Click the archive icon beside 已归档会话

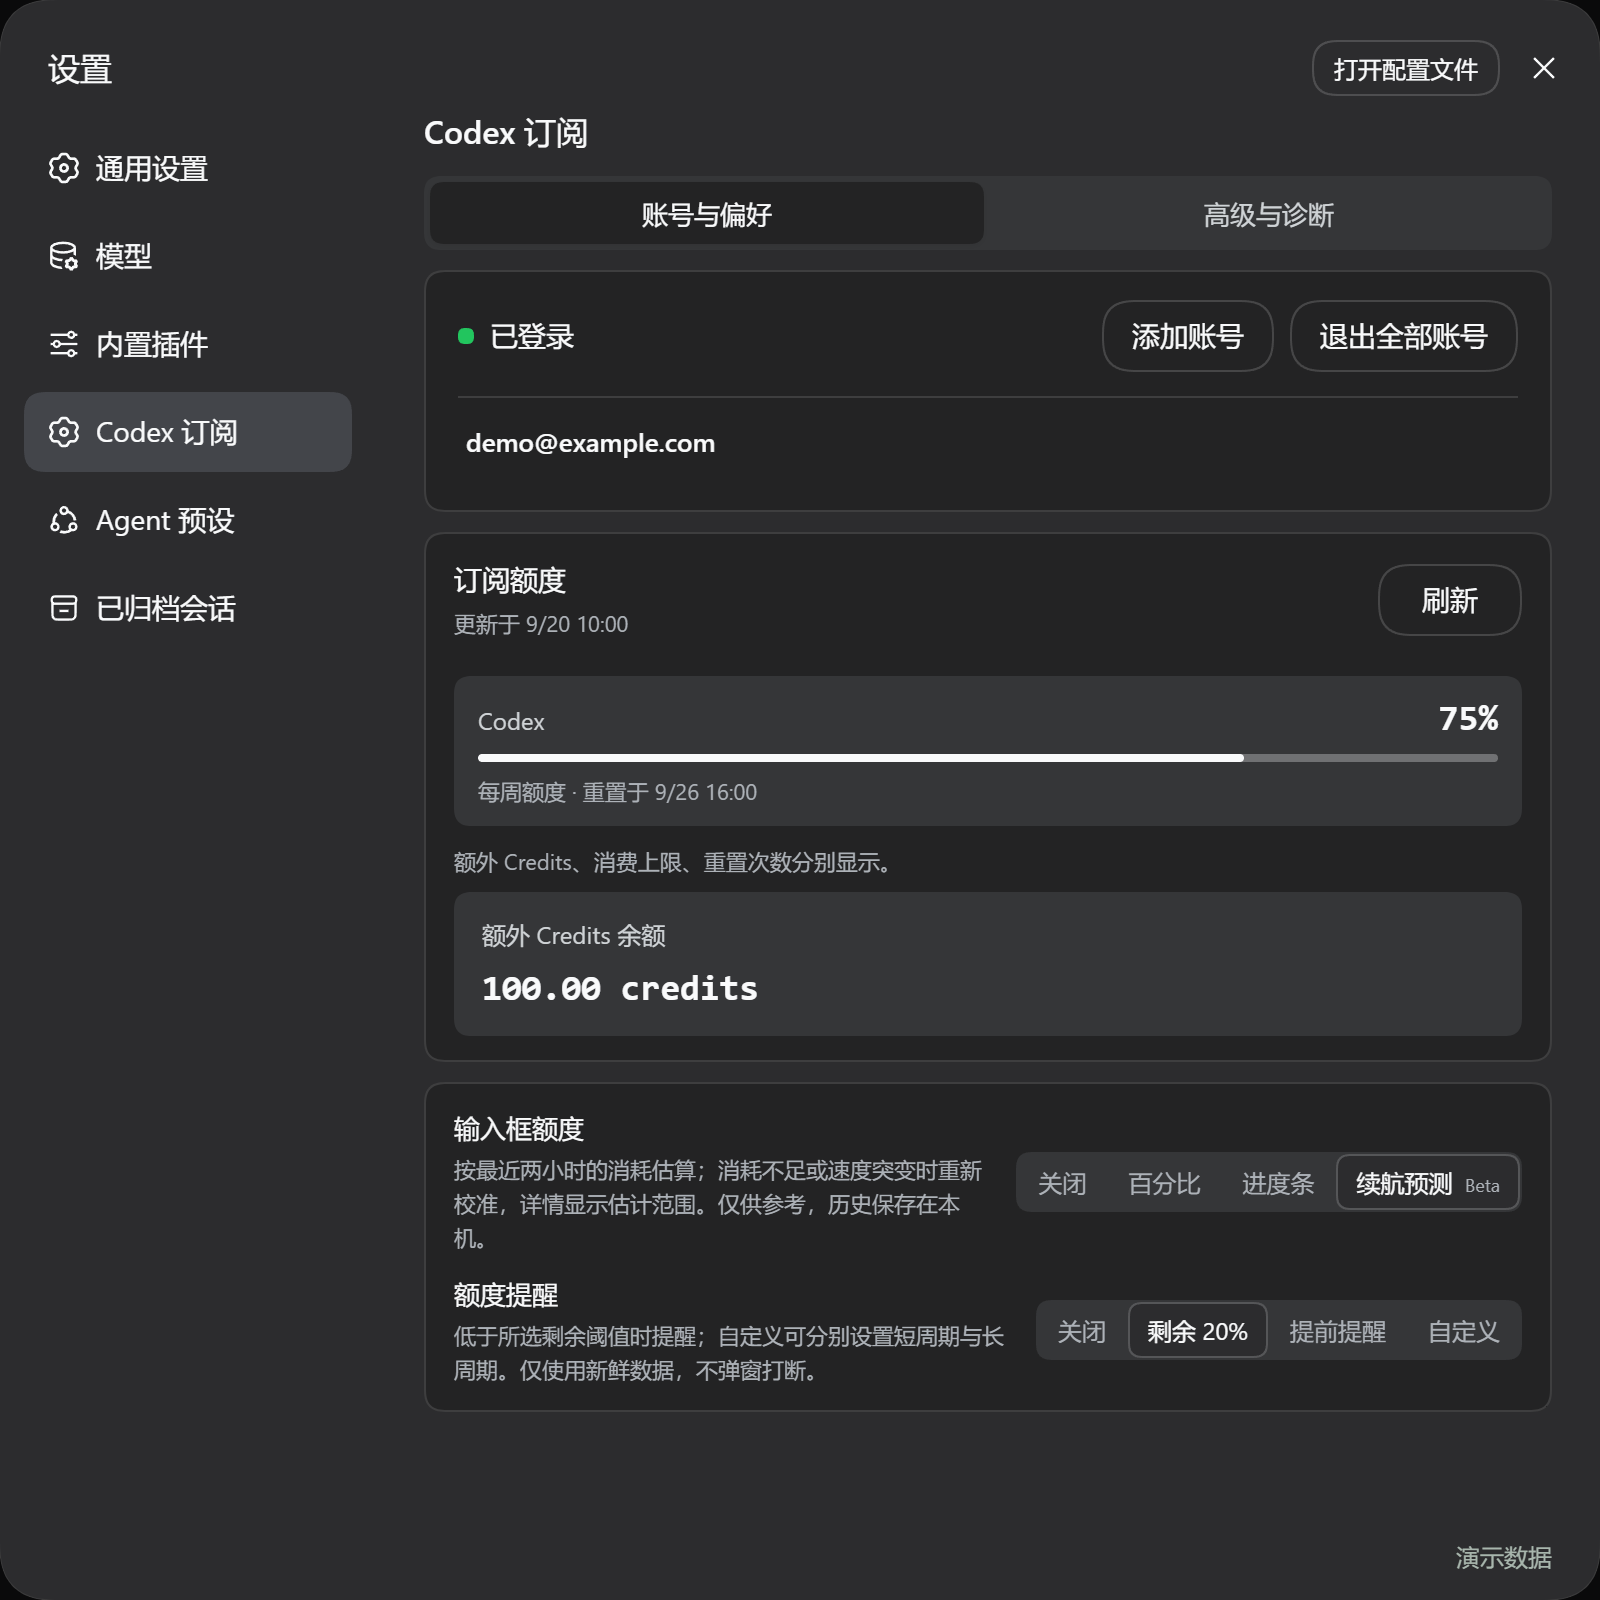point(64,608)
